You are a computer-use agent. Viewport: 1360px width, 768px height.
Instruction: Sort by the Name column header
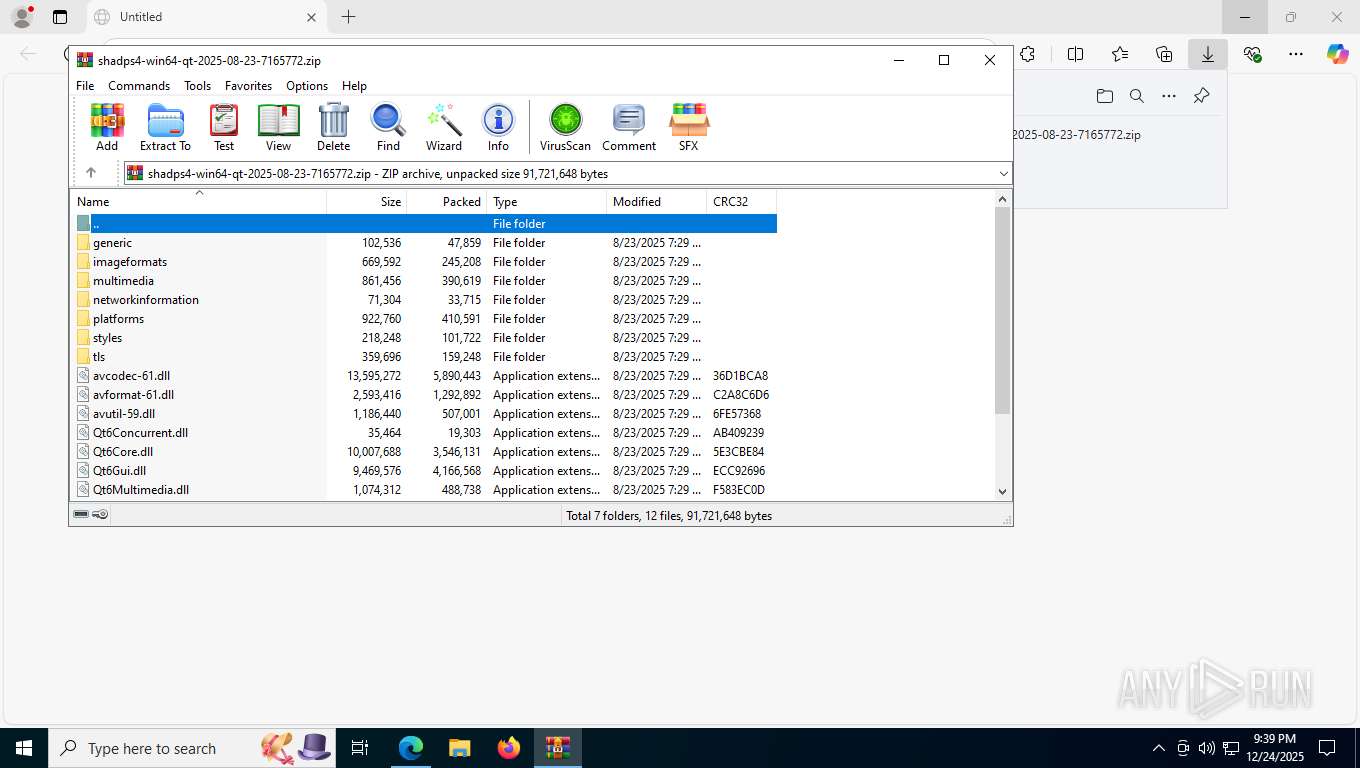(198, 201)
